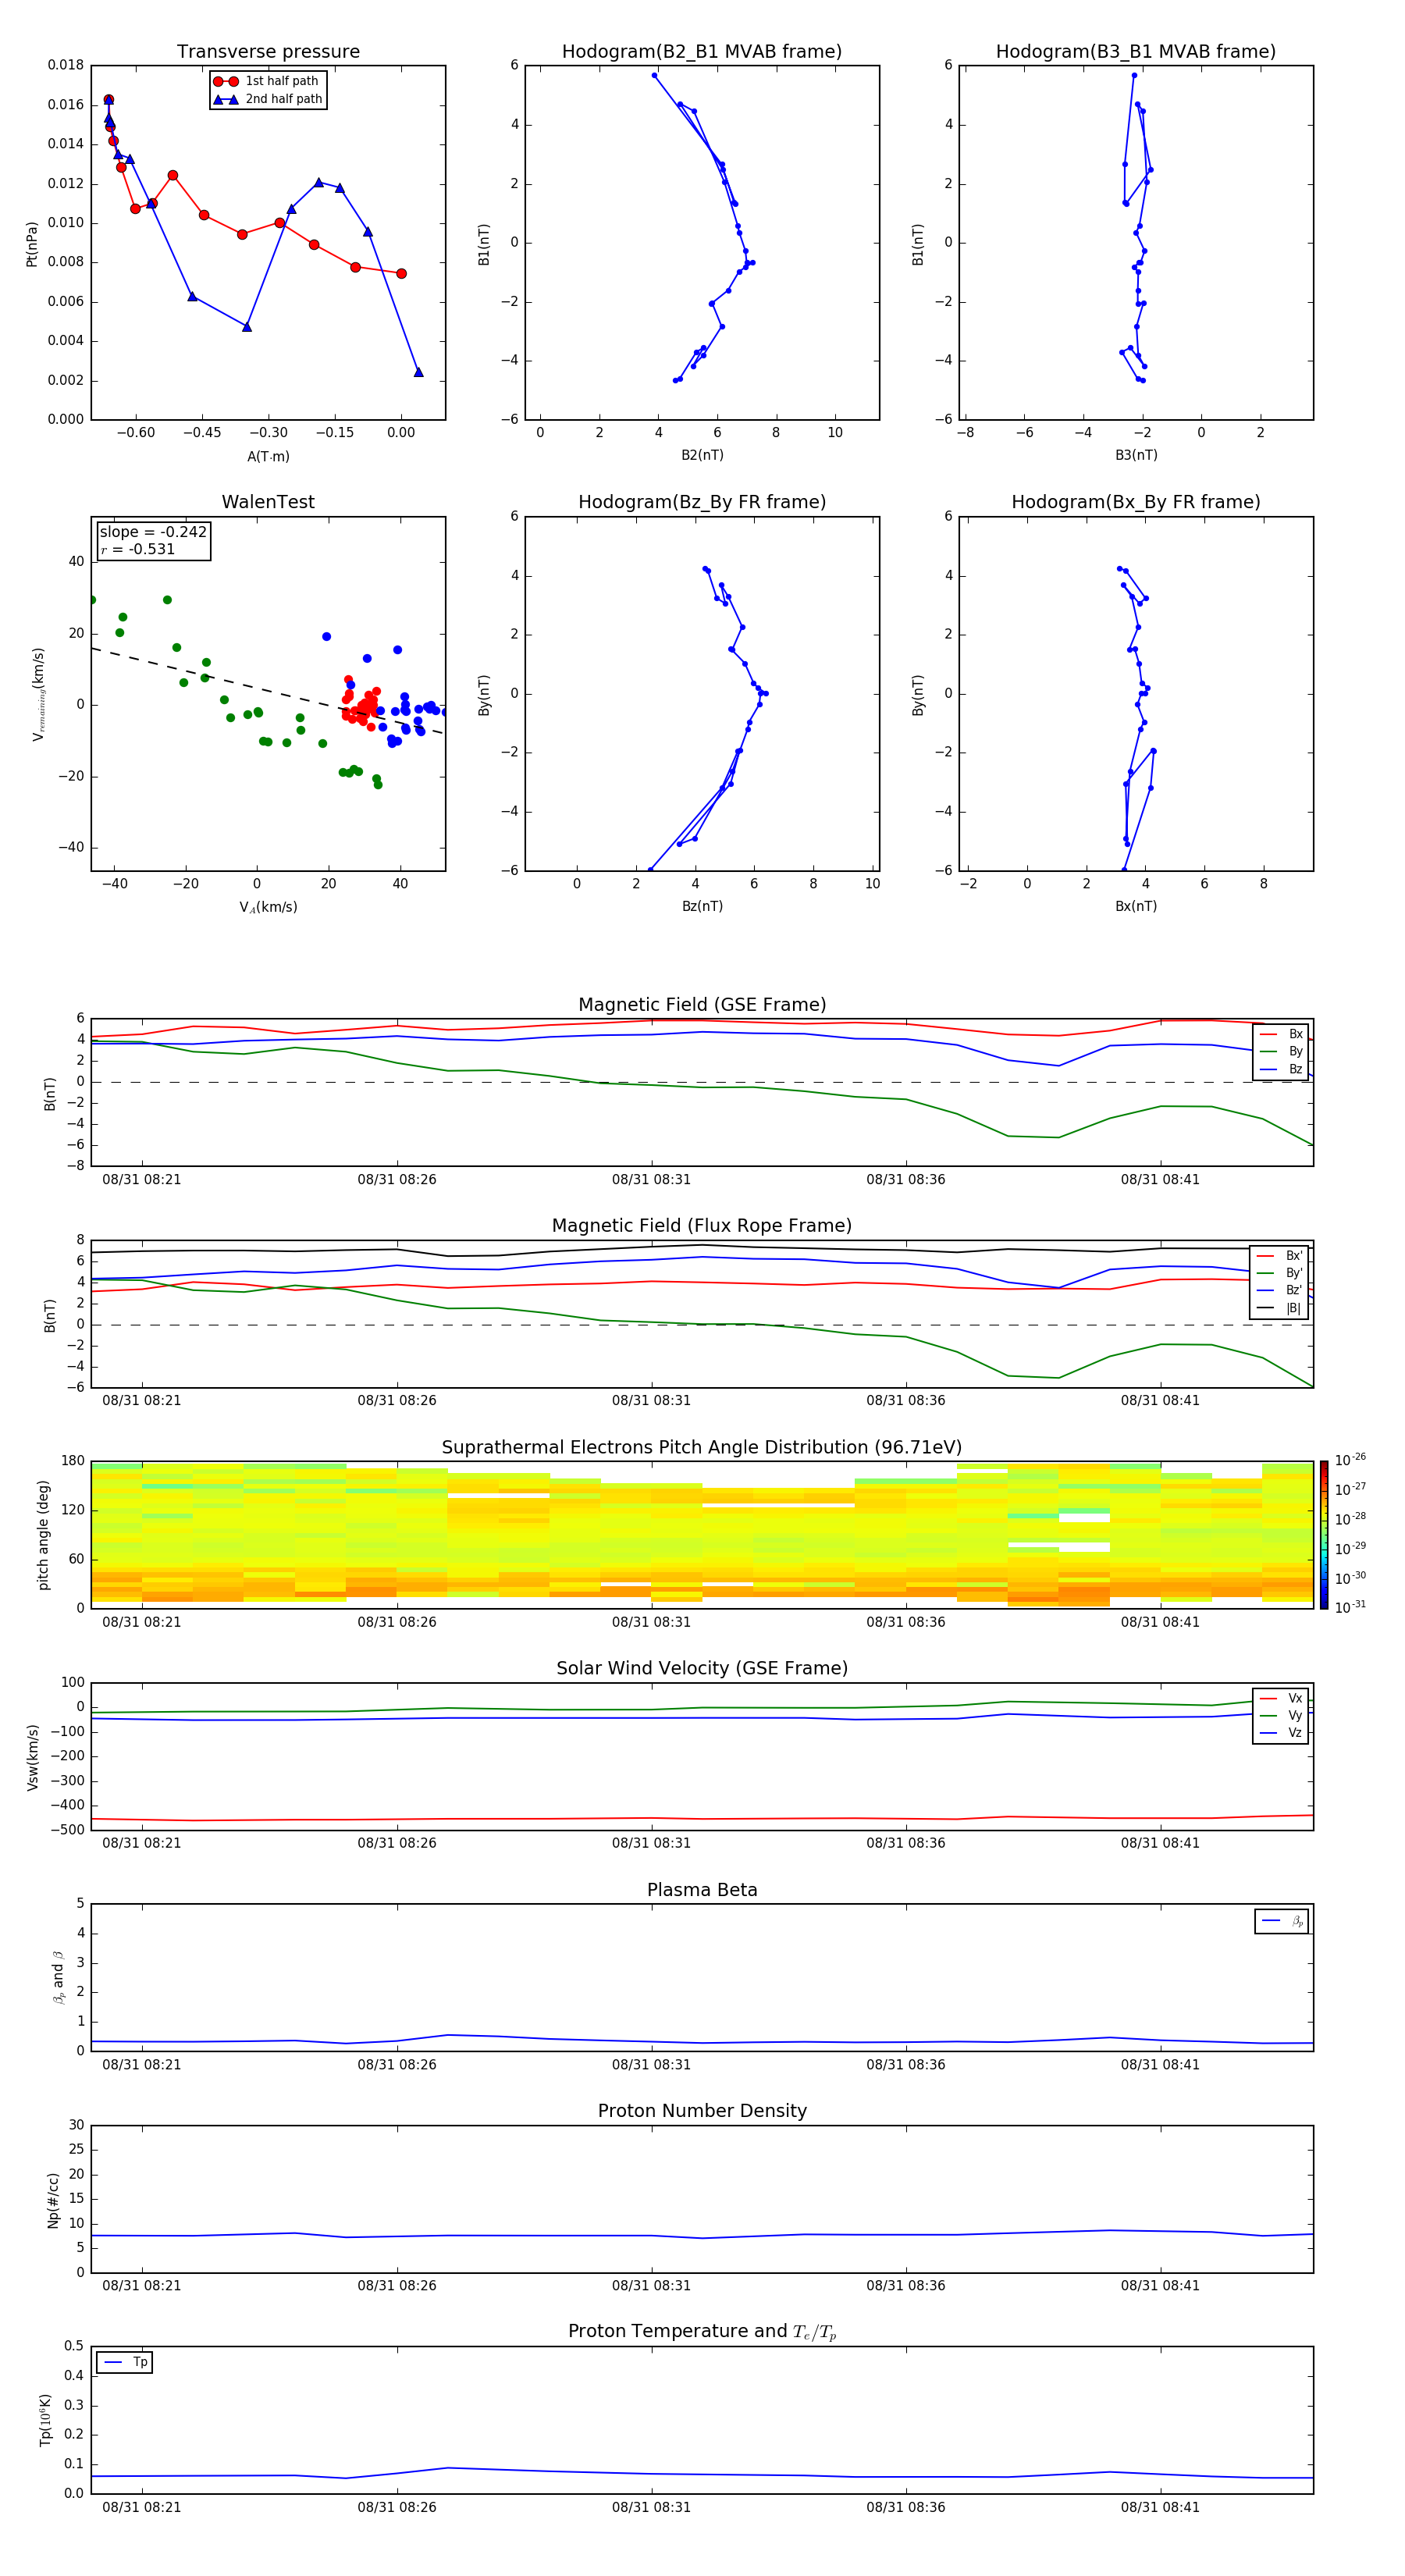Click the Bx legend entry in GSE plot
The width and height of the screenshot is (1405, 2576).
coord(1281,1034)
